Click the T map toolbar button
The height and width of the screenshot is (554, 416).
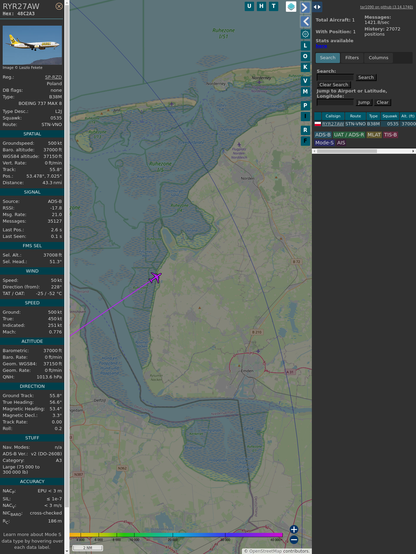(273, 6)
